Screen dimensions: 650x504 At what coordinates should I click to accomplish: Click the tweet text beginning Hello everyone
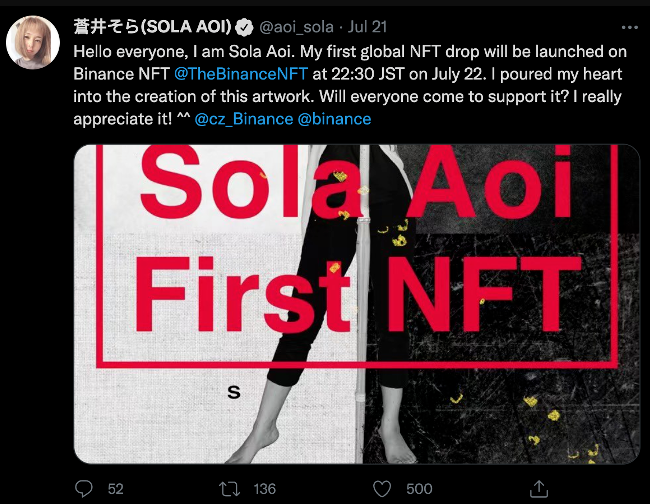click(x=350, y=85)
